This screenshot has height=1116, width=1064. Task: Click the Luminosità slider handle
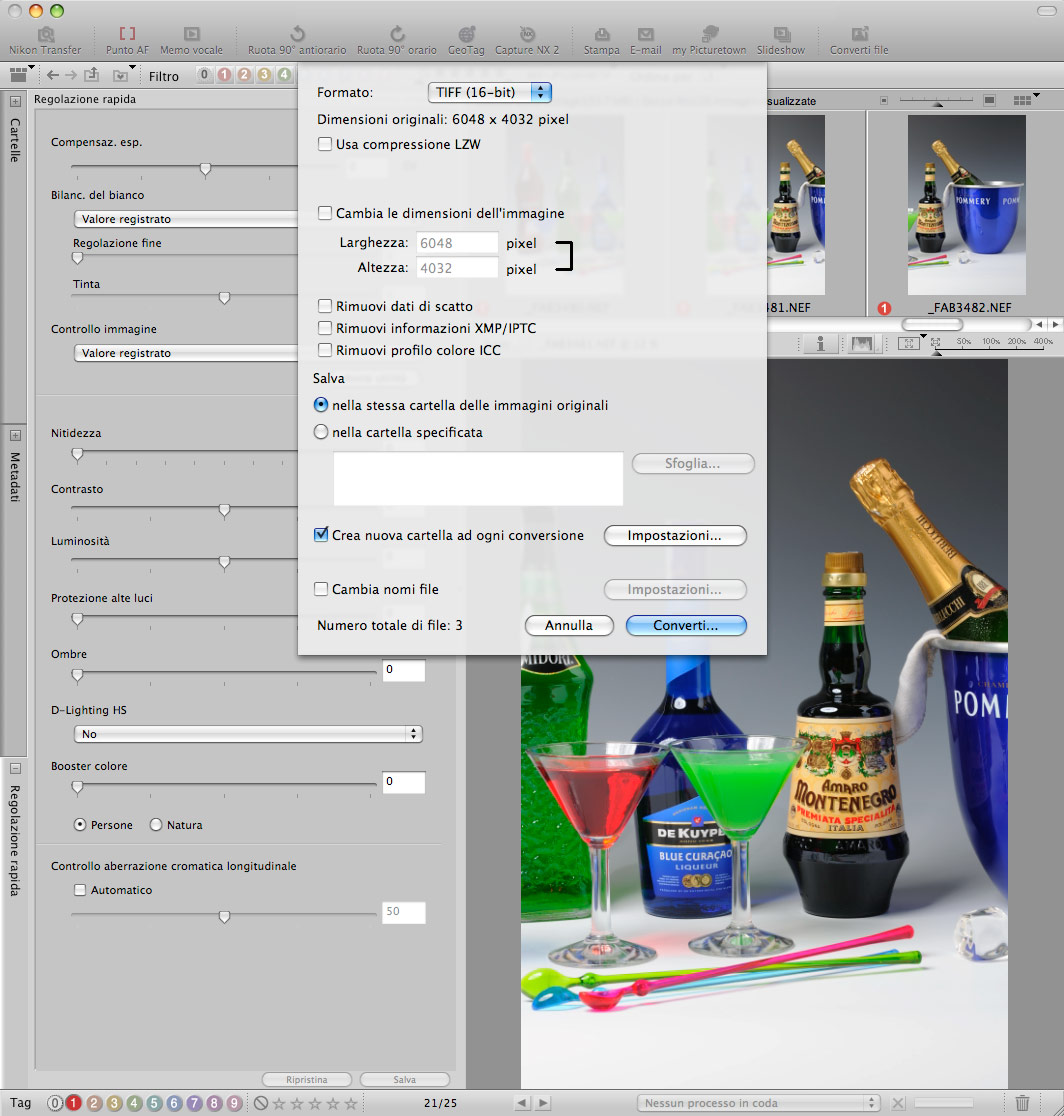(224, 563)
